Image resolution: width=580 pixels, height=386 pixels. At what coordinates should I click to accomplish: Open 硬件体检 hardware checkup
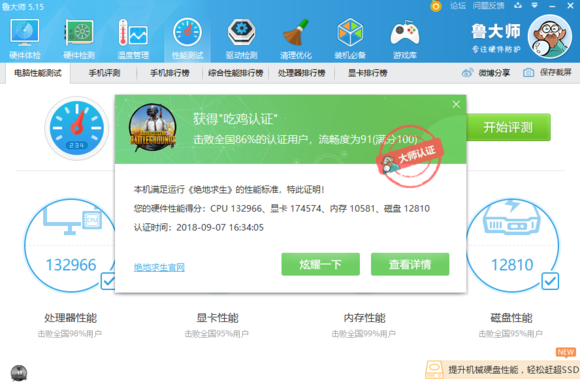[25, 38]
